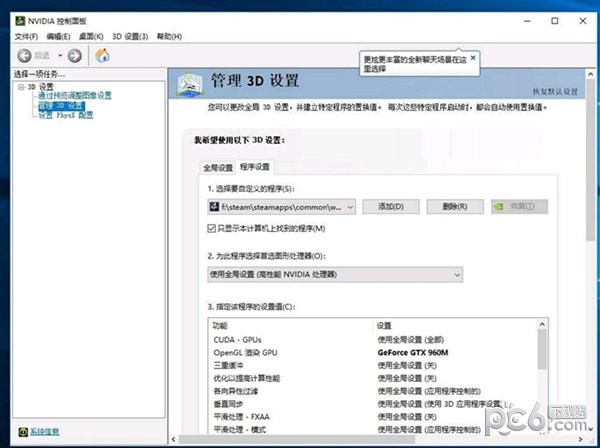Minimize the NVIDIA control panel window

pos(527,21)
